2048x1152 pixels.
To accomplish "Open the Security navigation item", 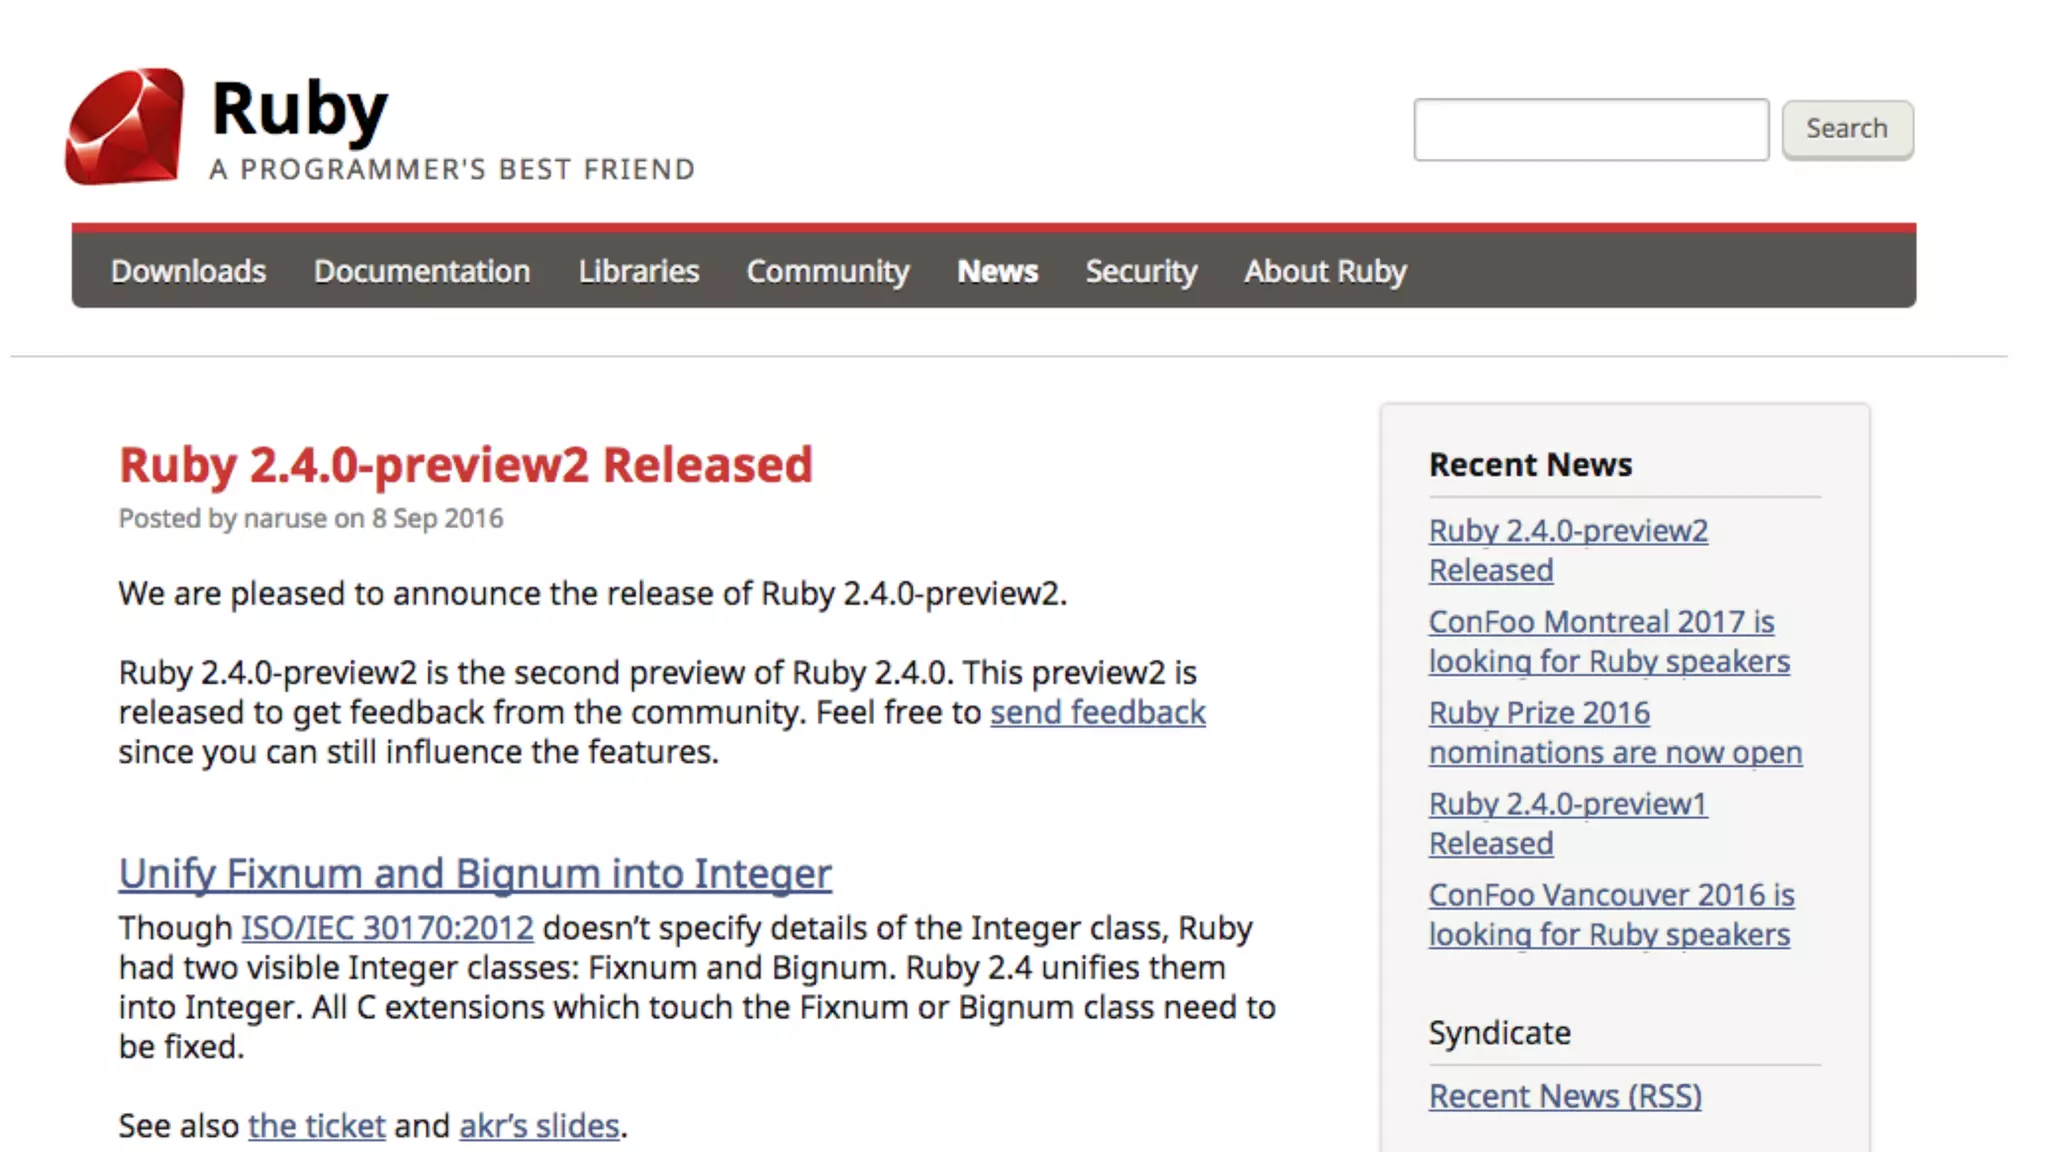I will coord(1141,271).
